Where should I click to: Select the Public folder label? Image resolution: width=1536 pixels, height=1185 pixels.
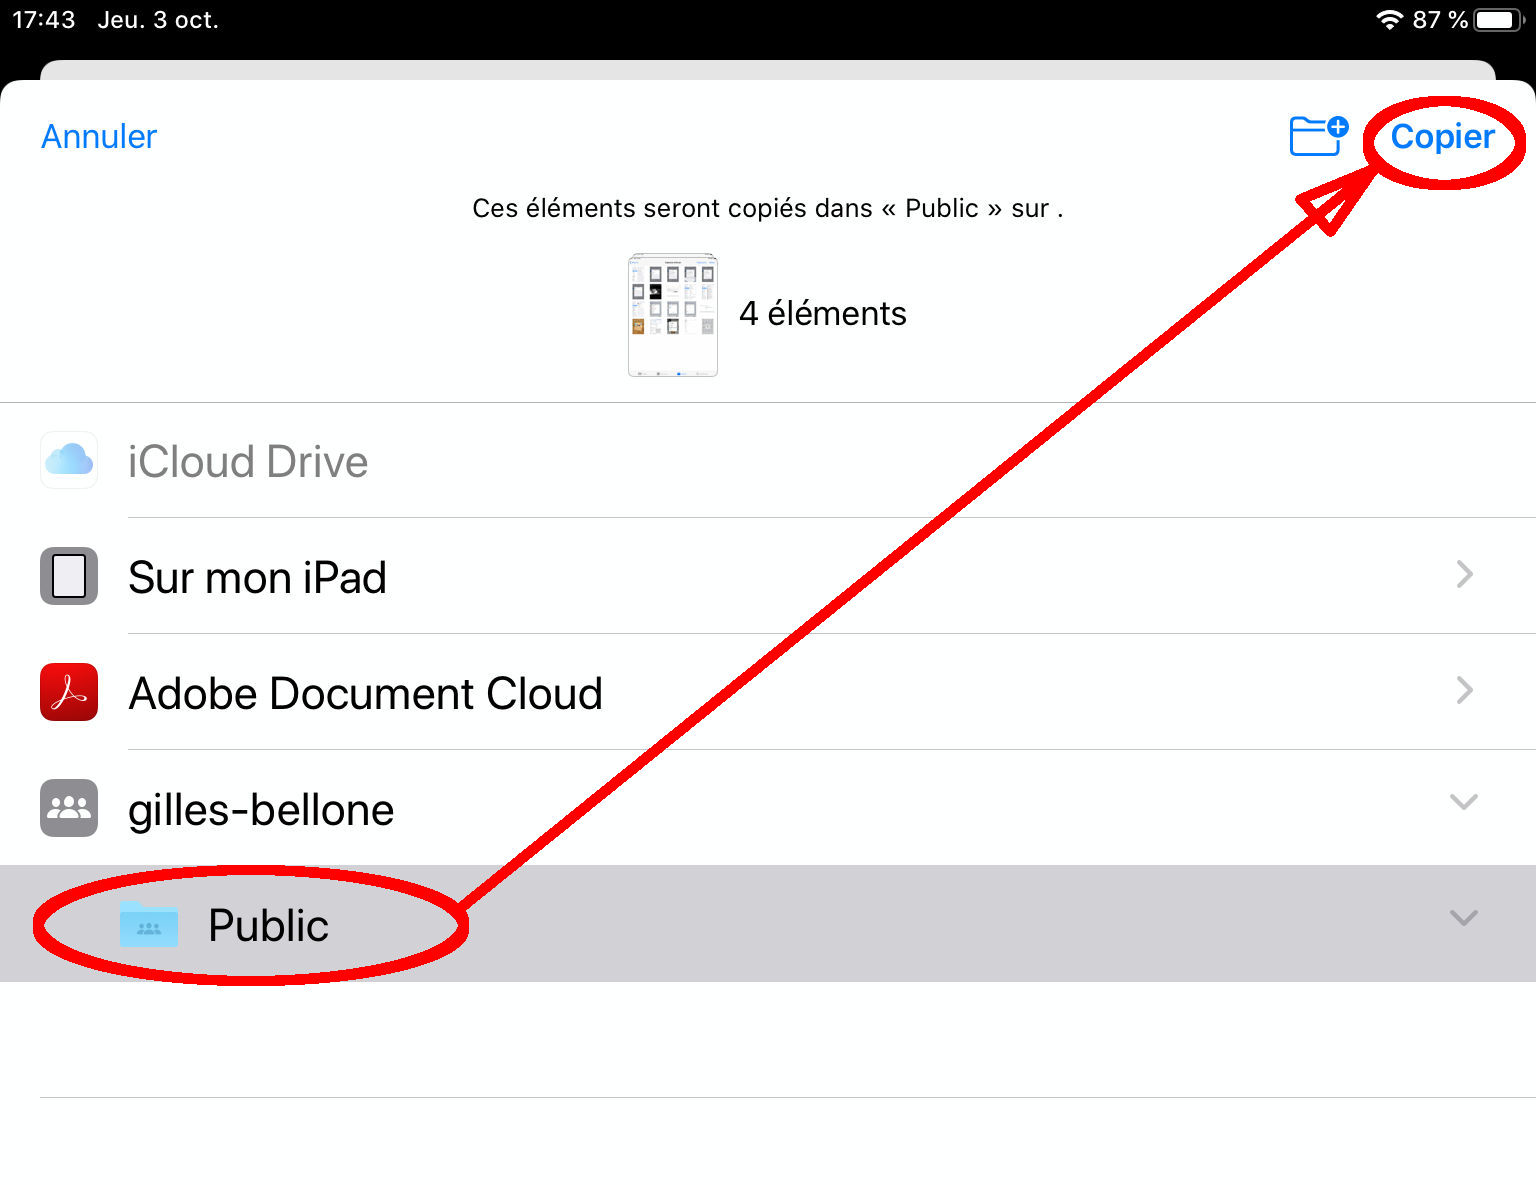(x=268, y=926)
